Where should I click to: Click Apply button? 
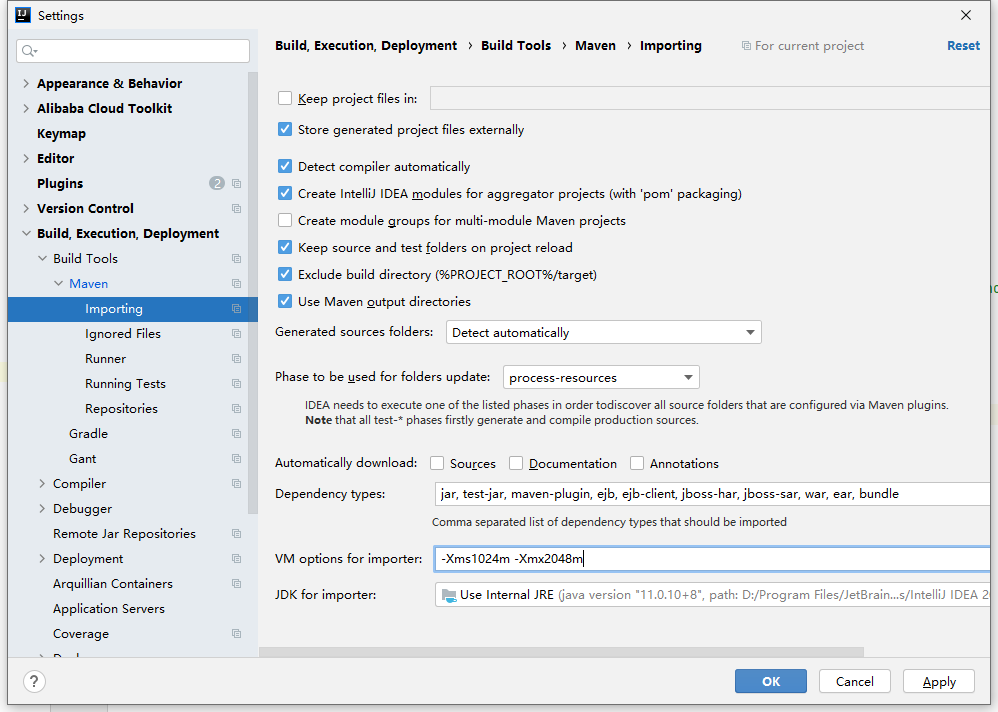click(x=939, y=681)
